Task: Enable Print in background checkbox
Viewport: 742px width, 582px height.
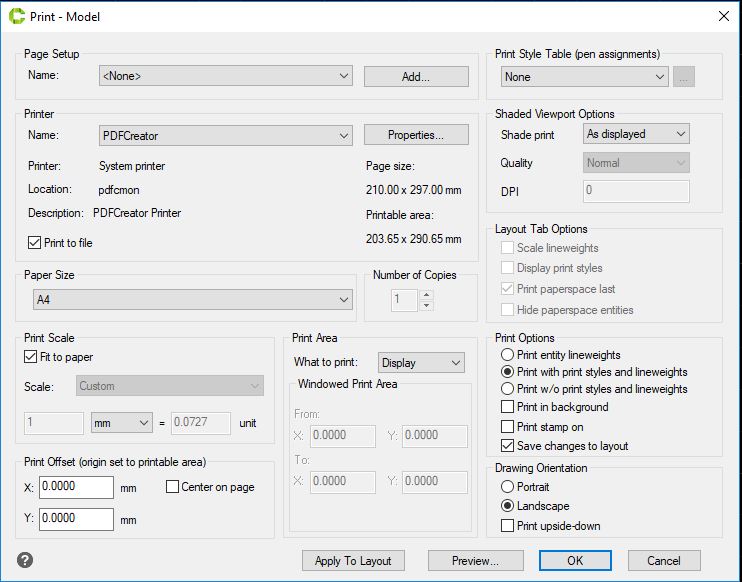Action: coord(508,407)
